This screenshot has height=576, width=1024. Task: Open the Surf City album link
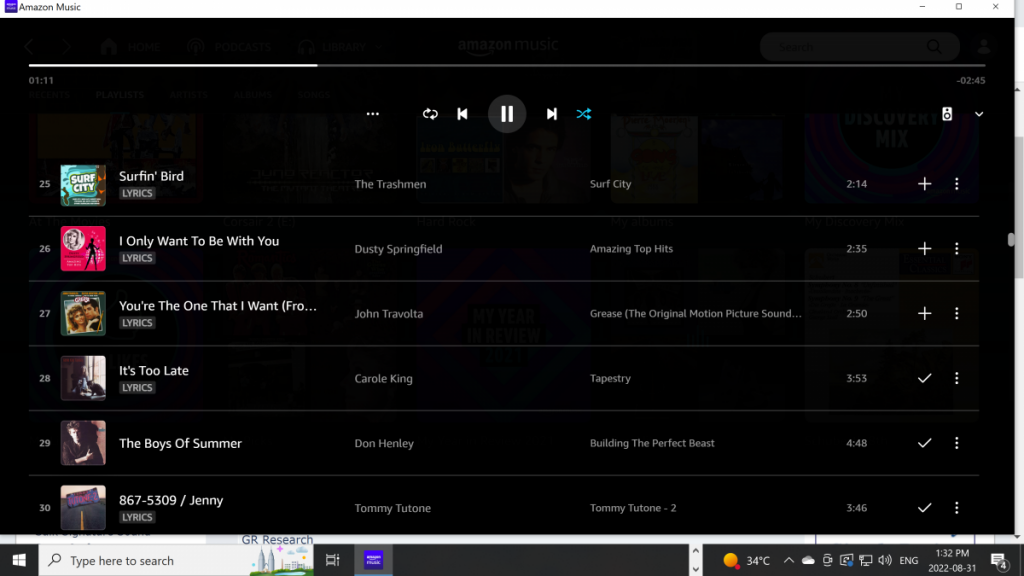click(611, 184)
